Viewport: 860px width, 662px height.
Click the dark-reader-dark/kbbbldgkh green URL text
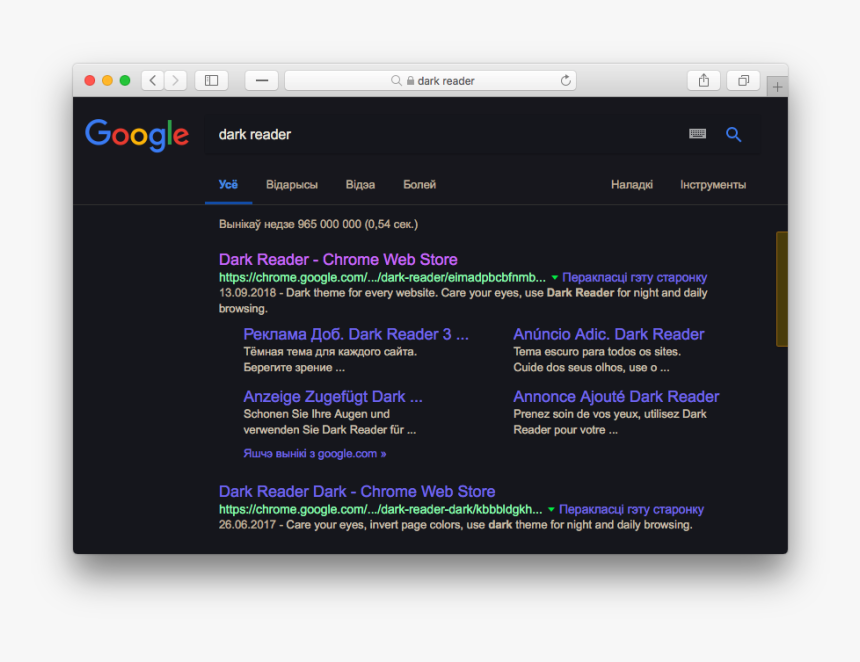[x=381, y=510]
